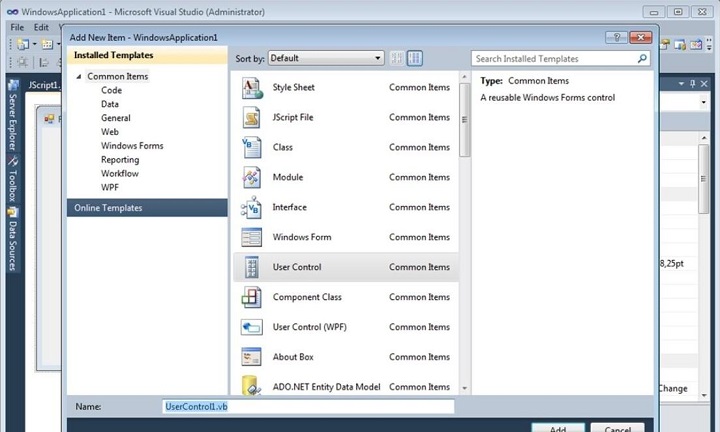Open the Sort by dropdown

(x=326, y=58)
